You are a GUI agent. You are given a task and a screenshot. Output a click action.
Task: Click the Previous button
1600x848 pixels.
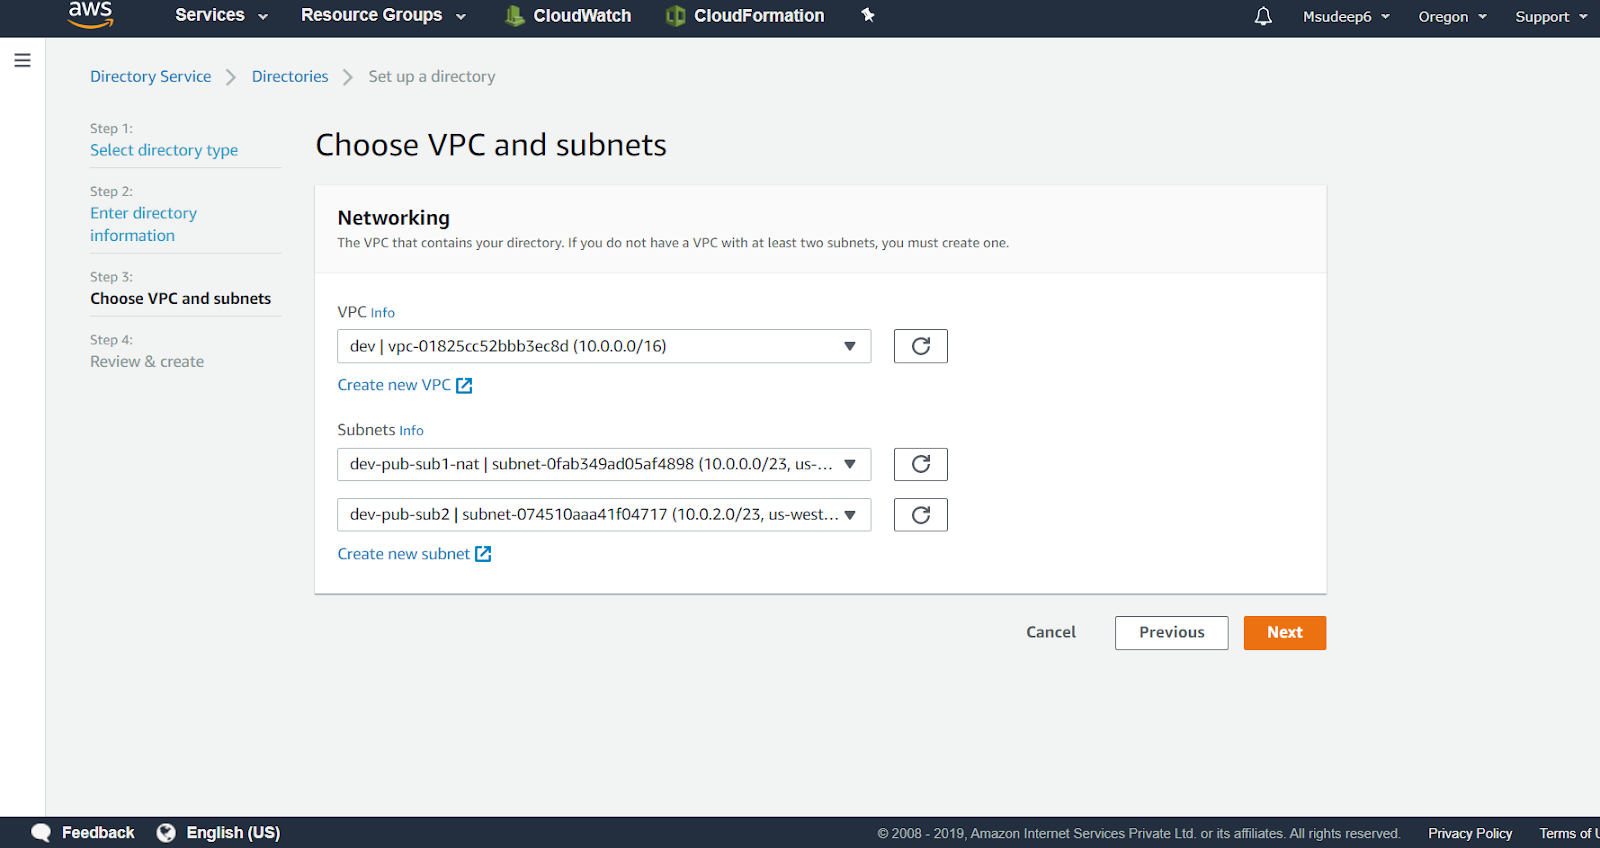tap(1171, 633)
